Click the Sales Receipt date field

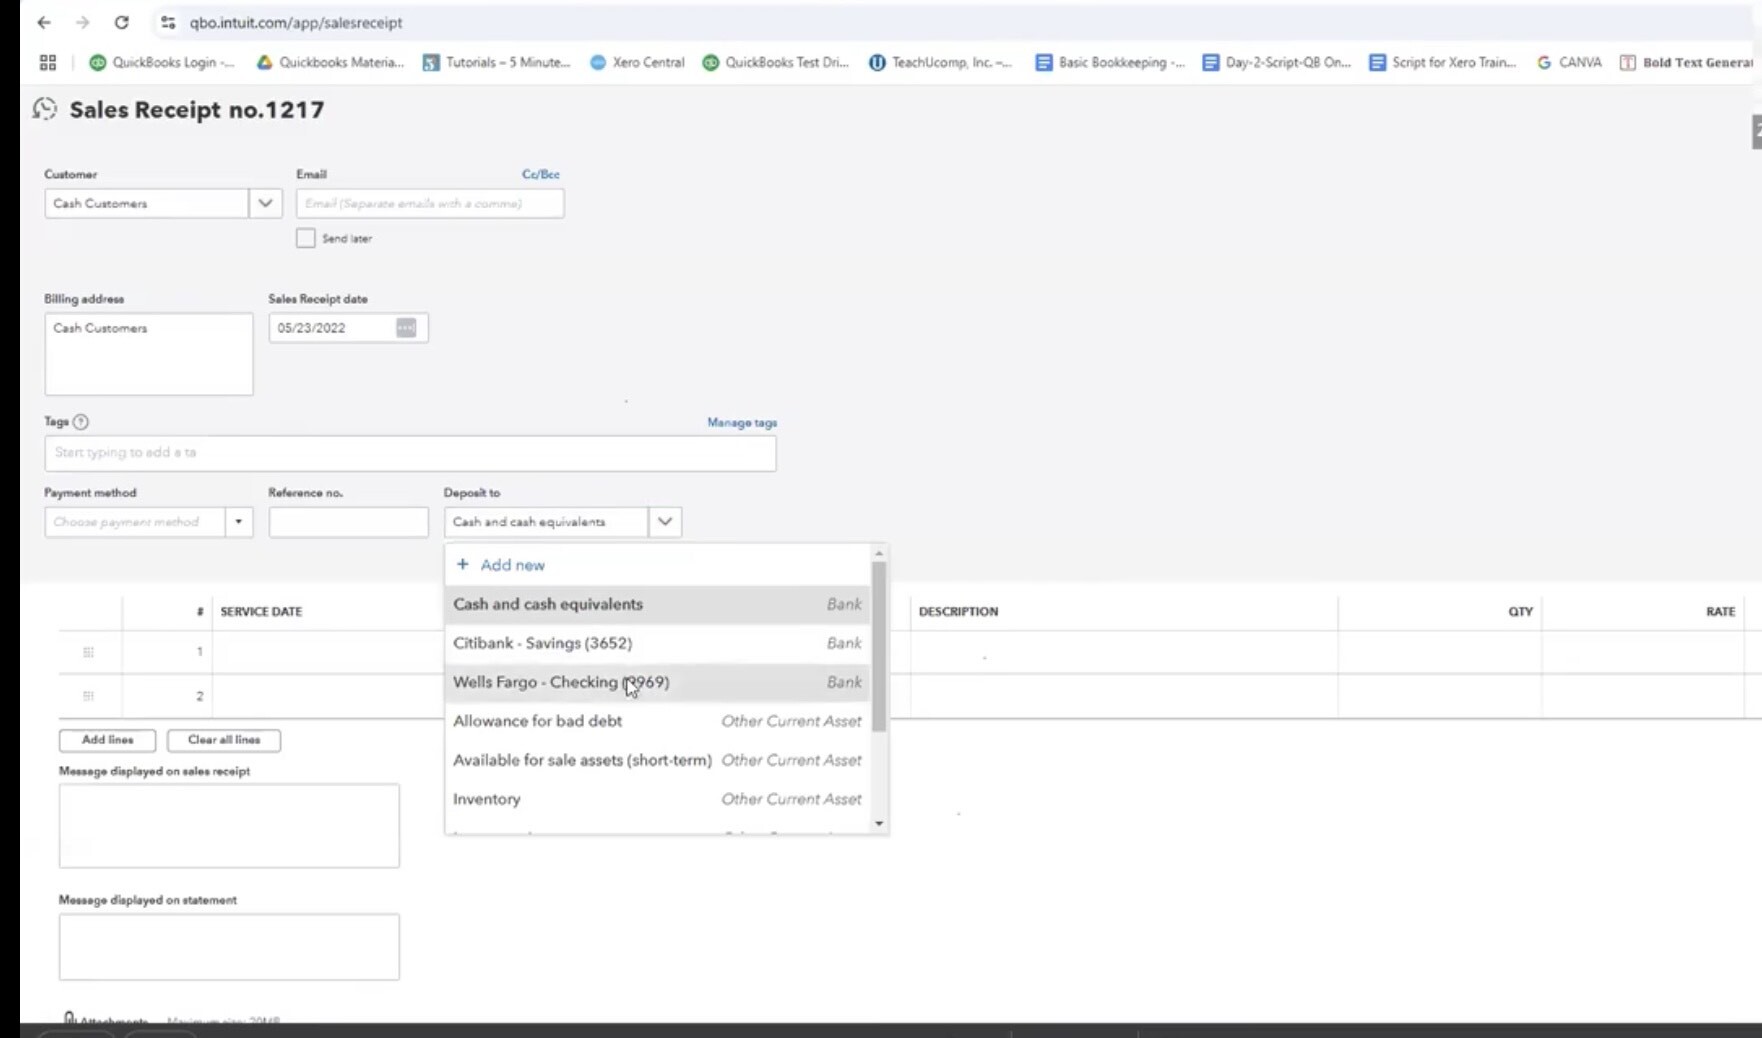coord(348,328)
